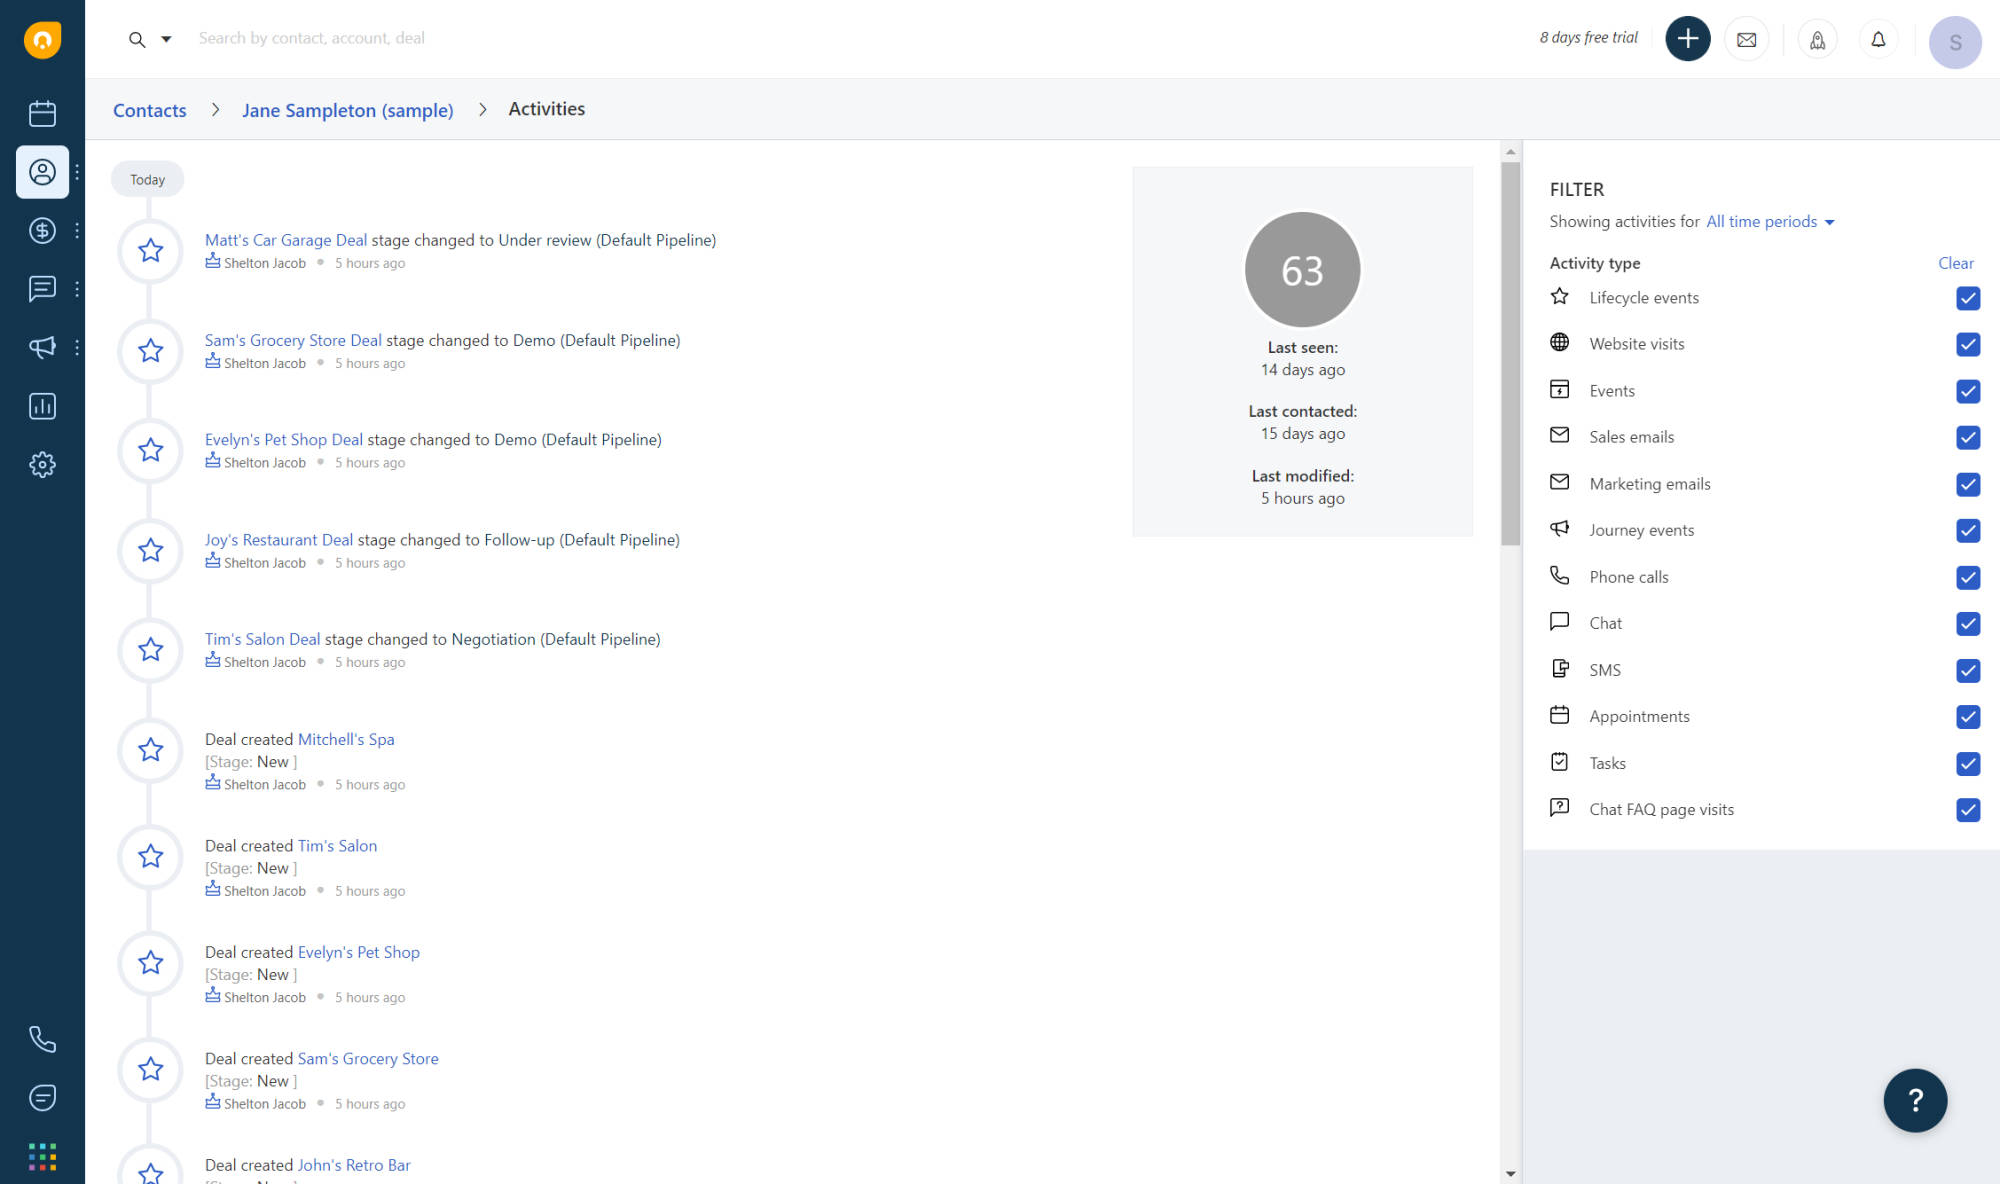Select the Deals dollar icon in sidebar
This screenshot has height=1184, width=2000.
[x=42, y=230]
